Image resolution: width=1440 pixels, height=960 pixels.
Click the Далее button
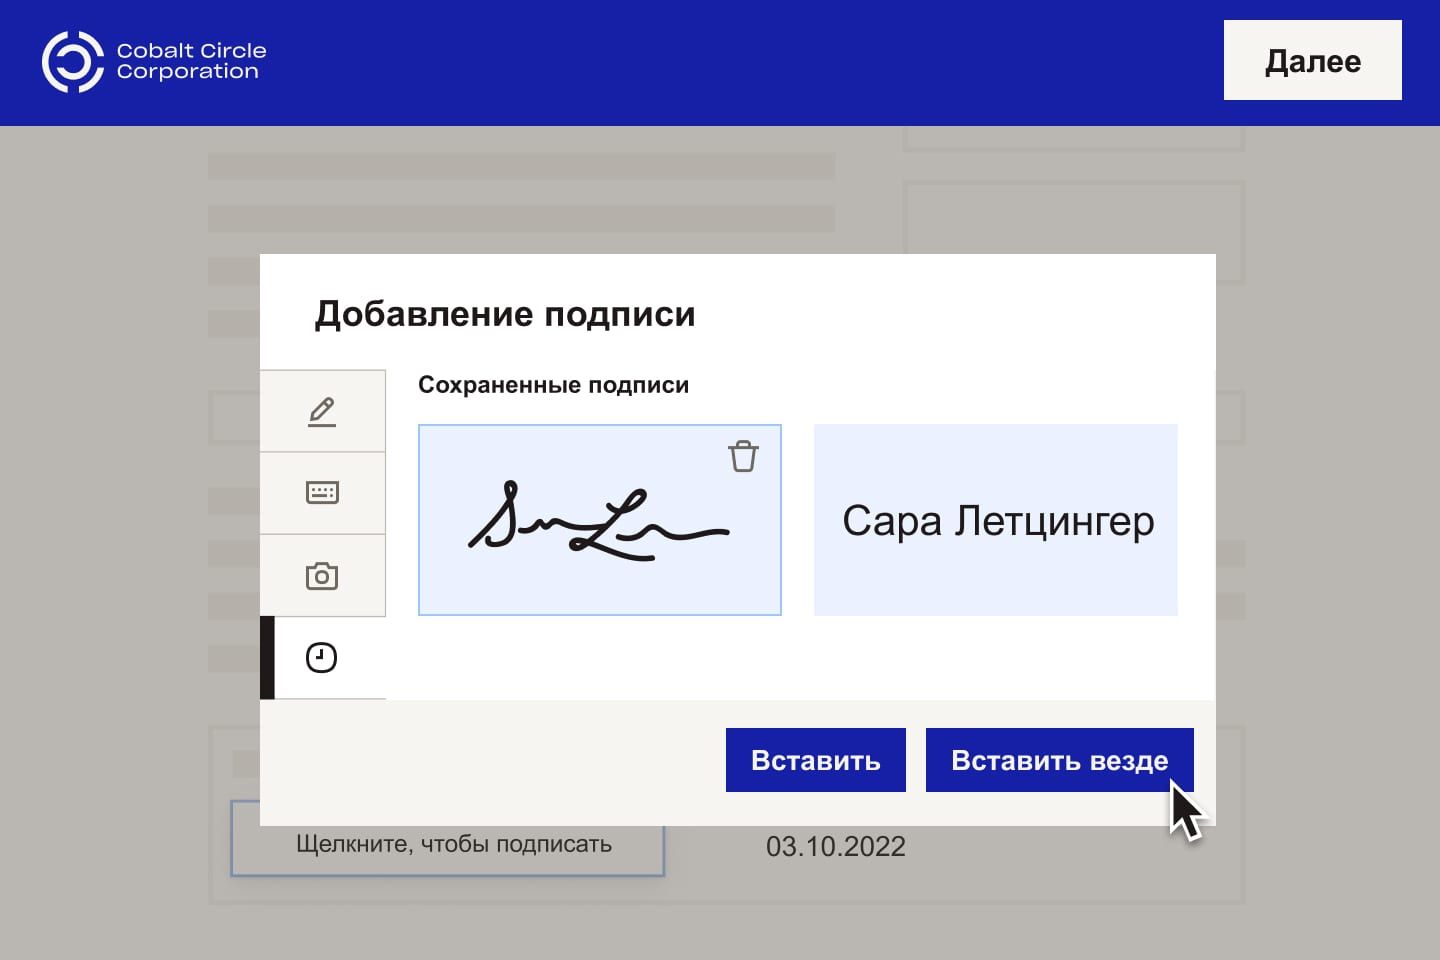tap(1313, 60)
